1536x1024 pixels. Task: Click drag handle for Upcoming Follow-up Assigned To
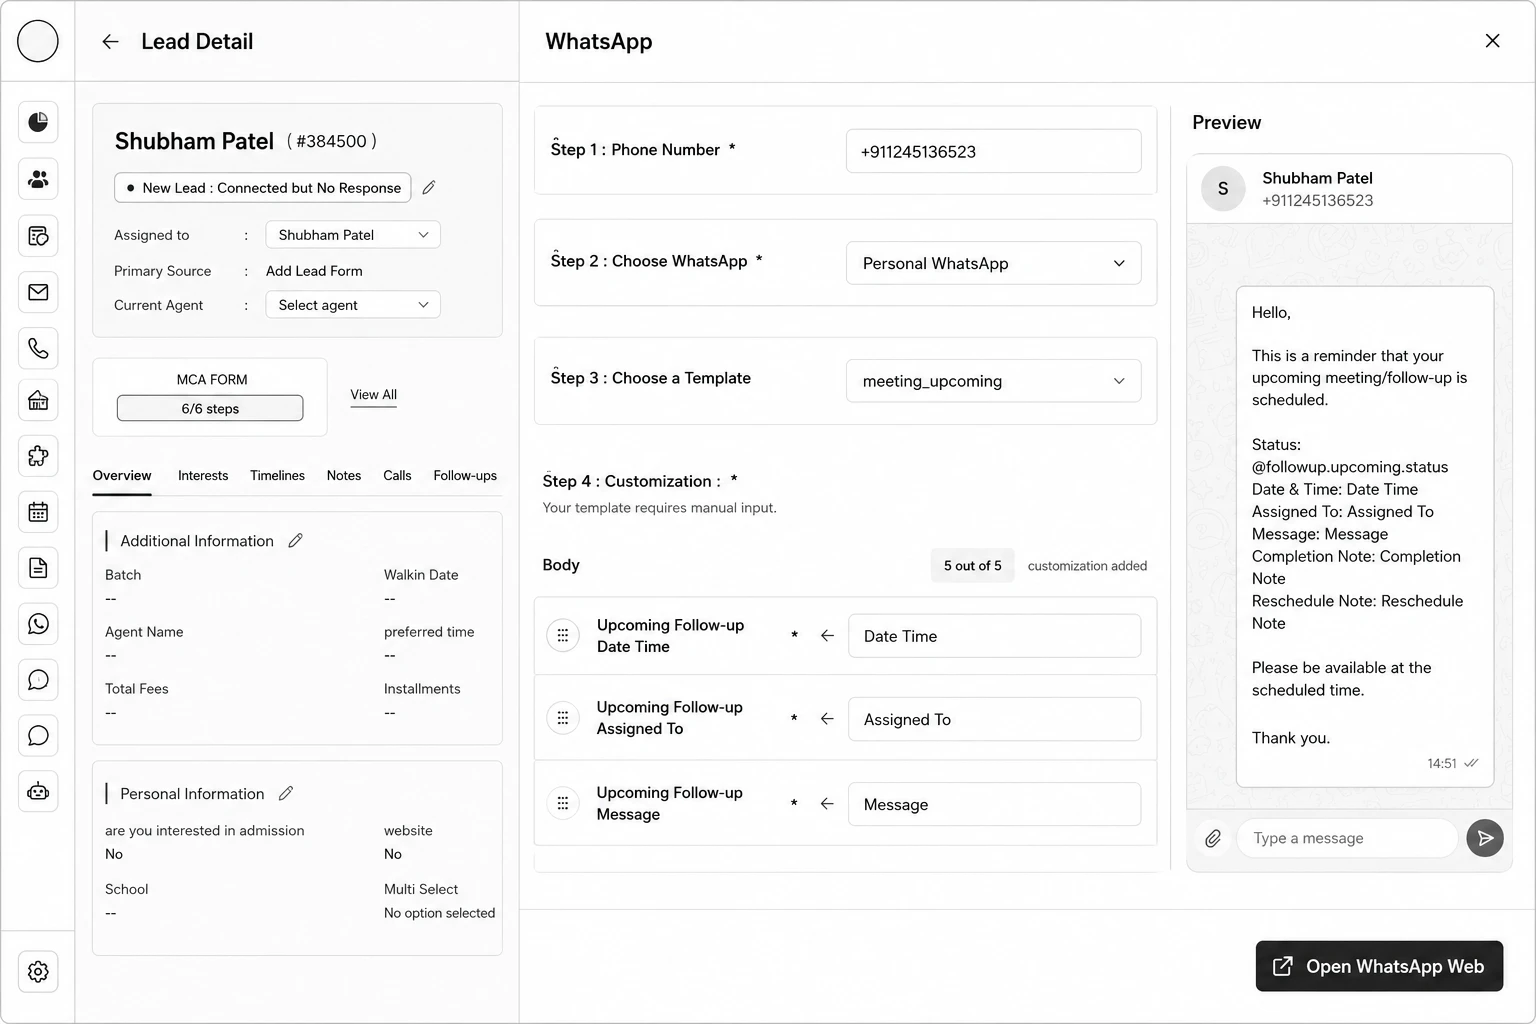tap(563, 718)
